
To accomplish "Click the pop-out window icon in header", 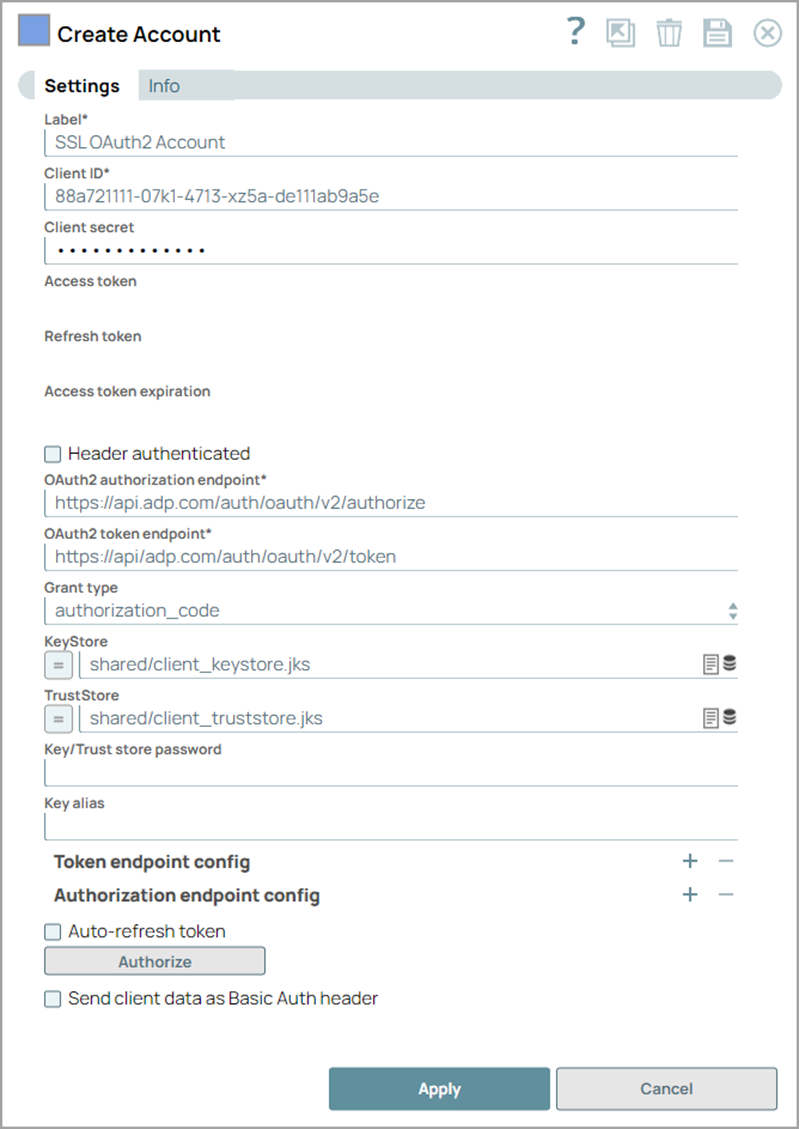I will tap(620, 33).
